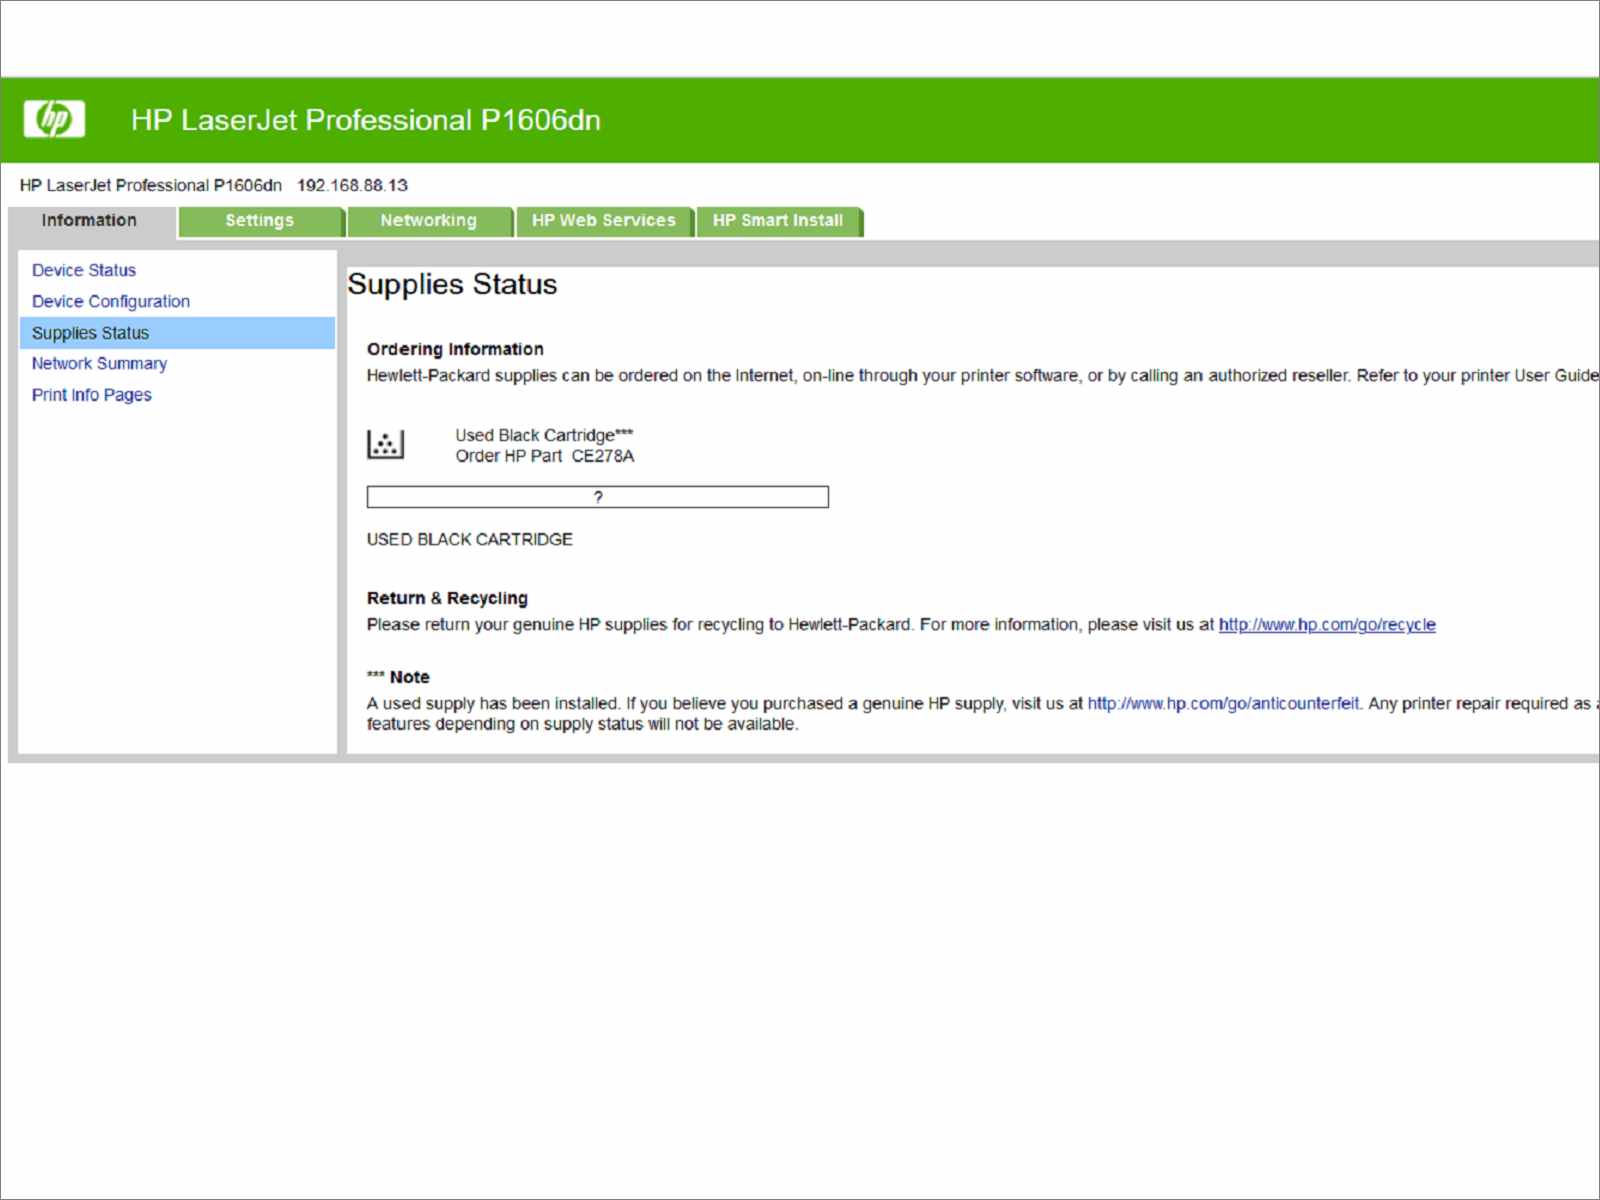Screen dimensions: 1600x1200
Task: Go to HP Web Services tab
Action: point(604,221)
